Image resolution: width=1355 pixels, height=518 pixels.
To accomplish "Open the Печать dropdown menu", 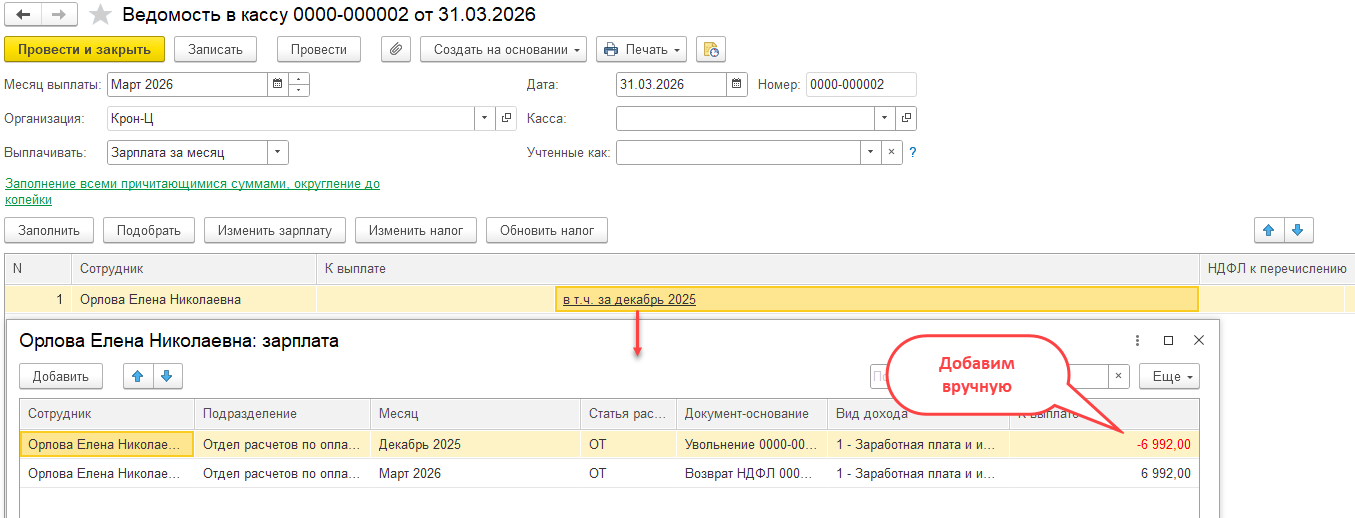I will (642, 49).
